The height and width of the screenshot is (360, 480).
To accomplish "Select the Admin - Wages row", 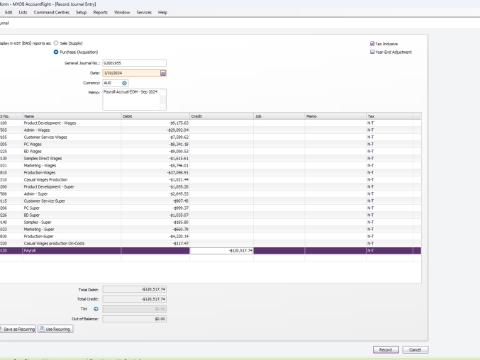I will click(x=210, y=130).
